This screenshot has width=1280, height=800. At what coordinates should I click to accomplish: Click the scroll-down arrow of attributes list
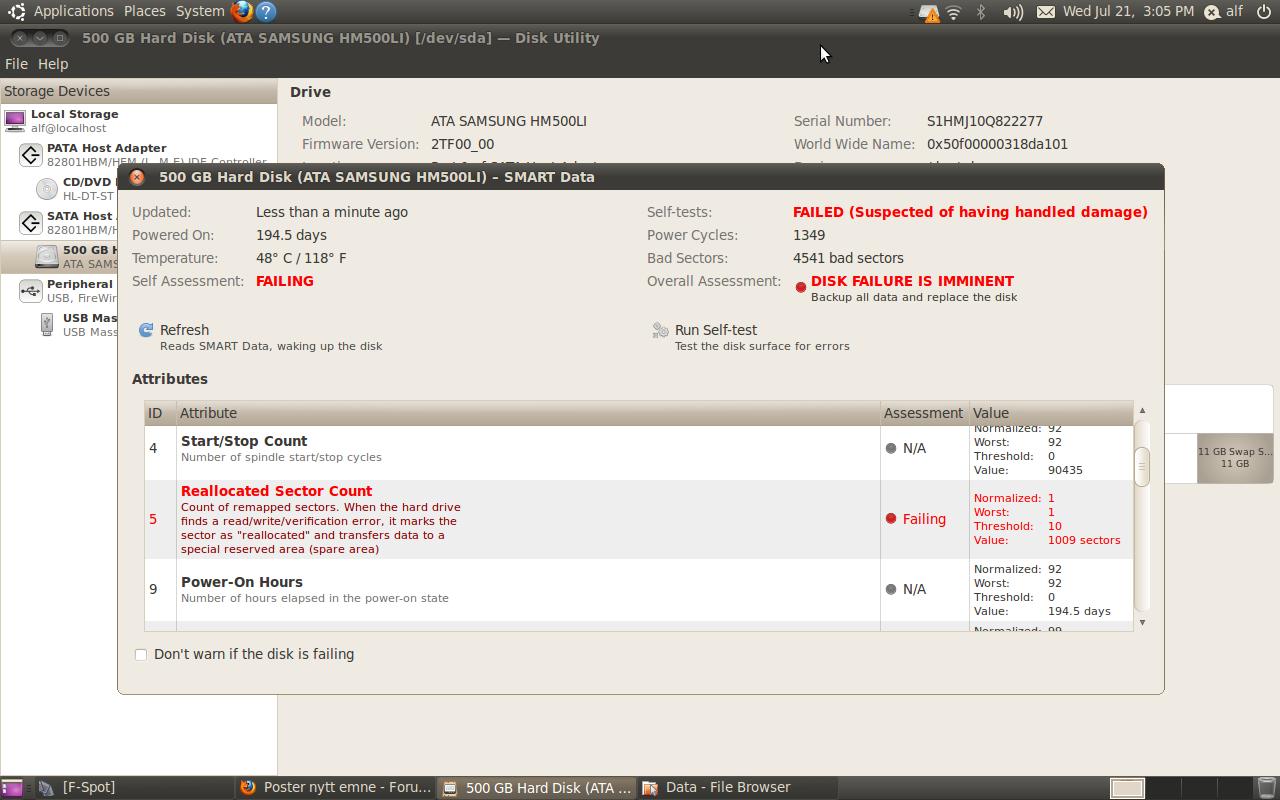coord(1142,622)
